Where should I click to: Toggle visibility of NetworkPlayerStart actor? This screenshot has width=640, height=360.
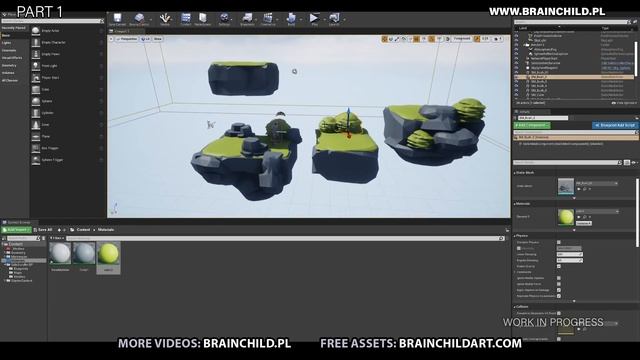pyautogui.click(x=516, y=58)
